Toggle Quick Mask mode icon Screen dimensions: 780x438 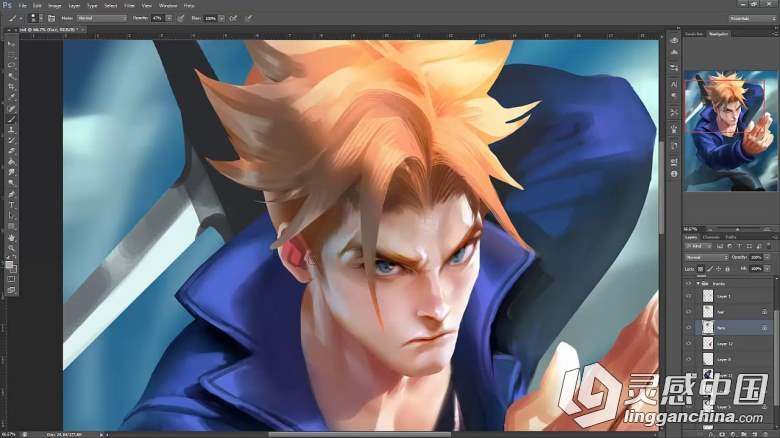coord(11,279)
